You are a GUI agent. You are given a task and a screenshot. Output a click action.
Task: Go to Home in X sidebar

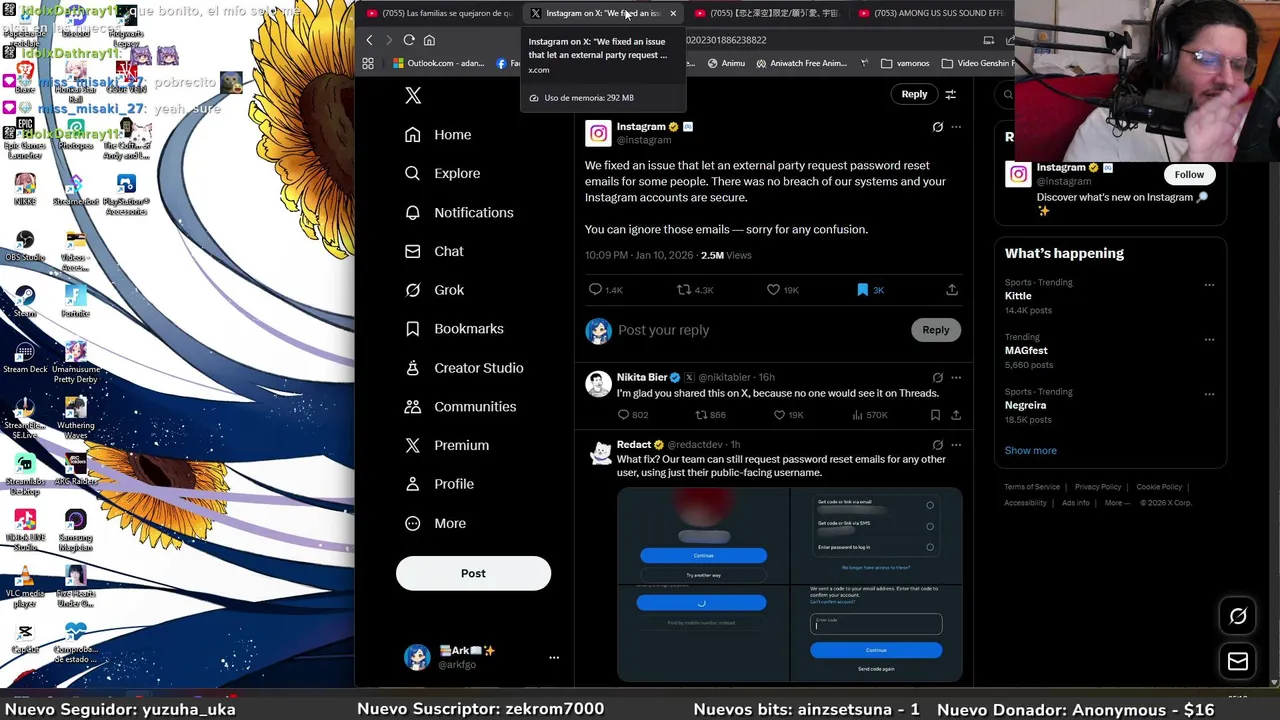pos(438,135)
